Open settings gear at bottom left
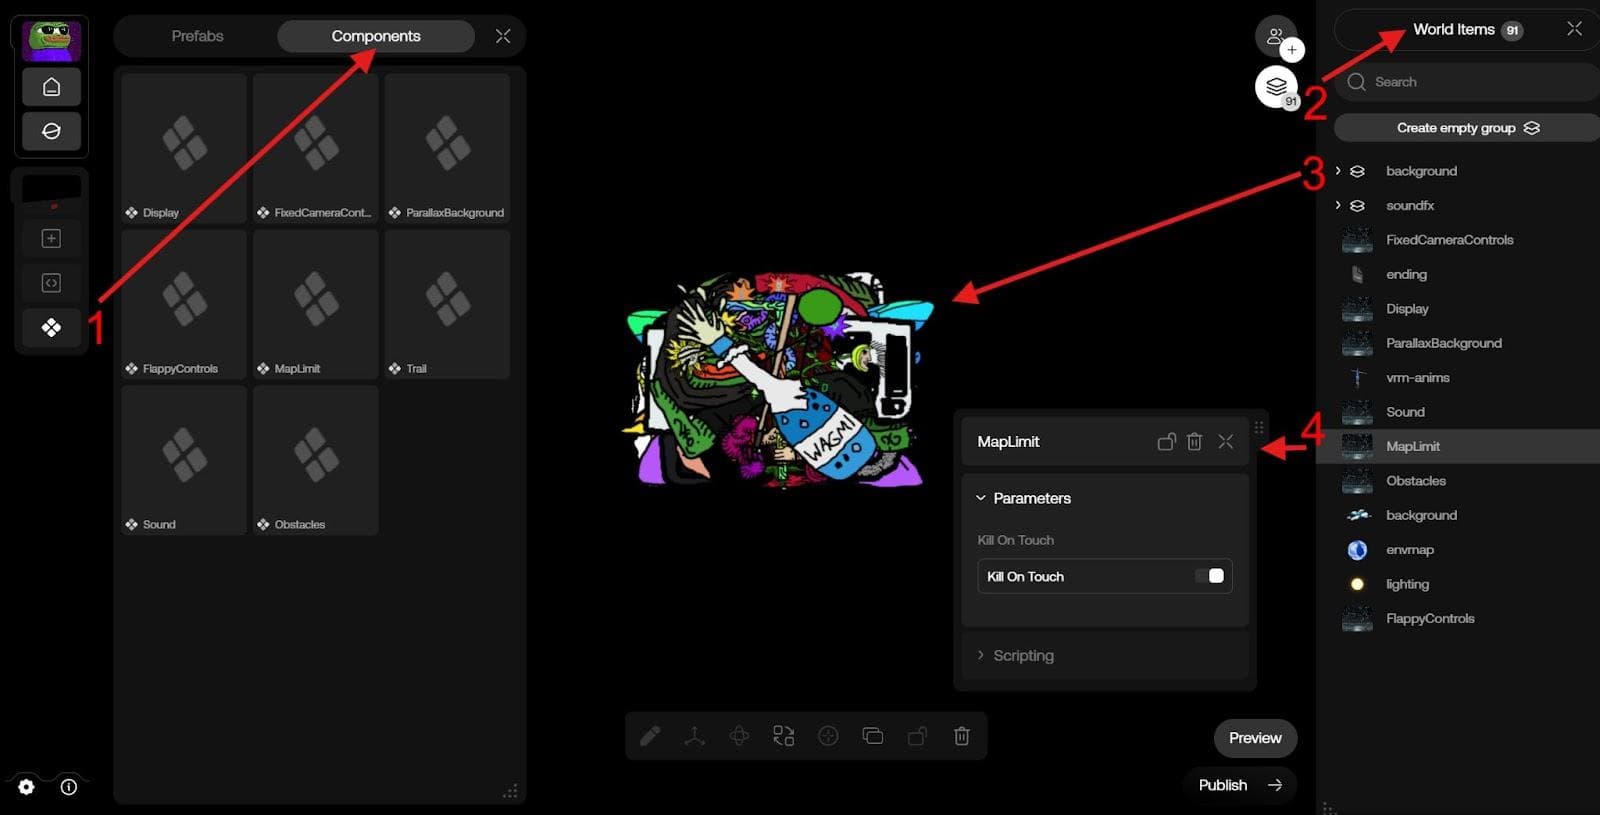 26,787
